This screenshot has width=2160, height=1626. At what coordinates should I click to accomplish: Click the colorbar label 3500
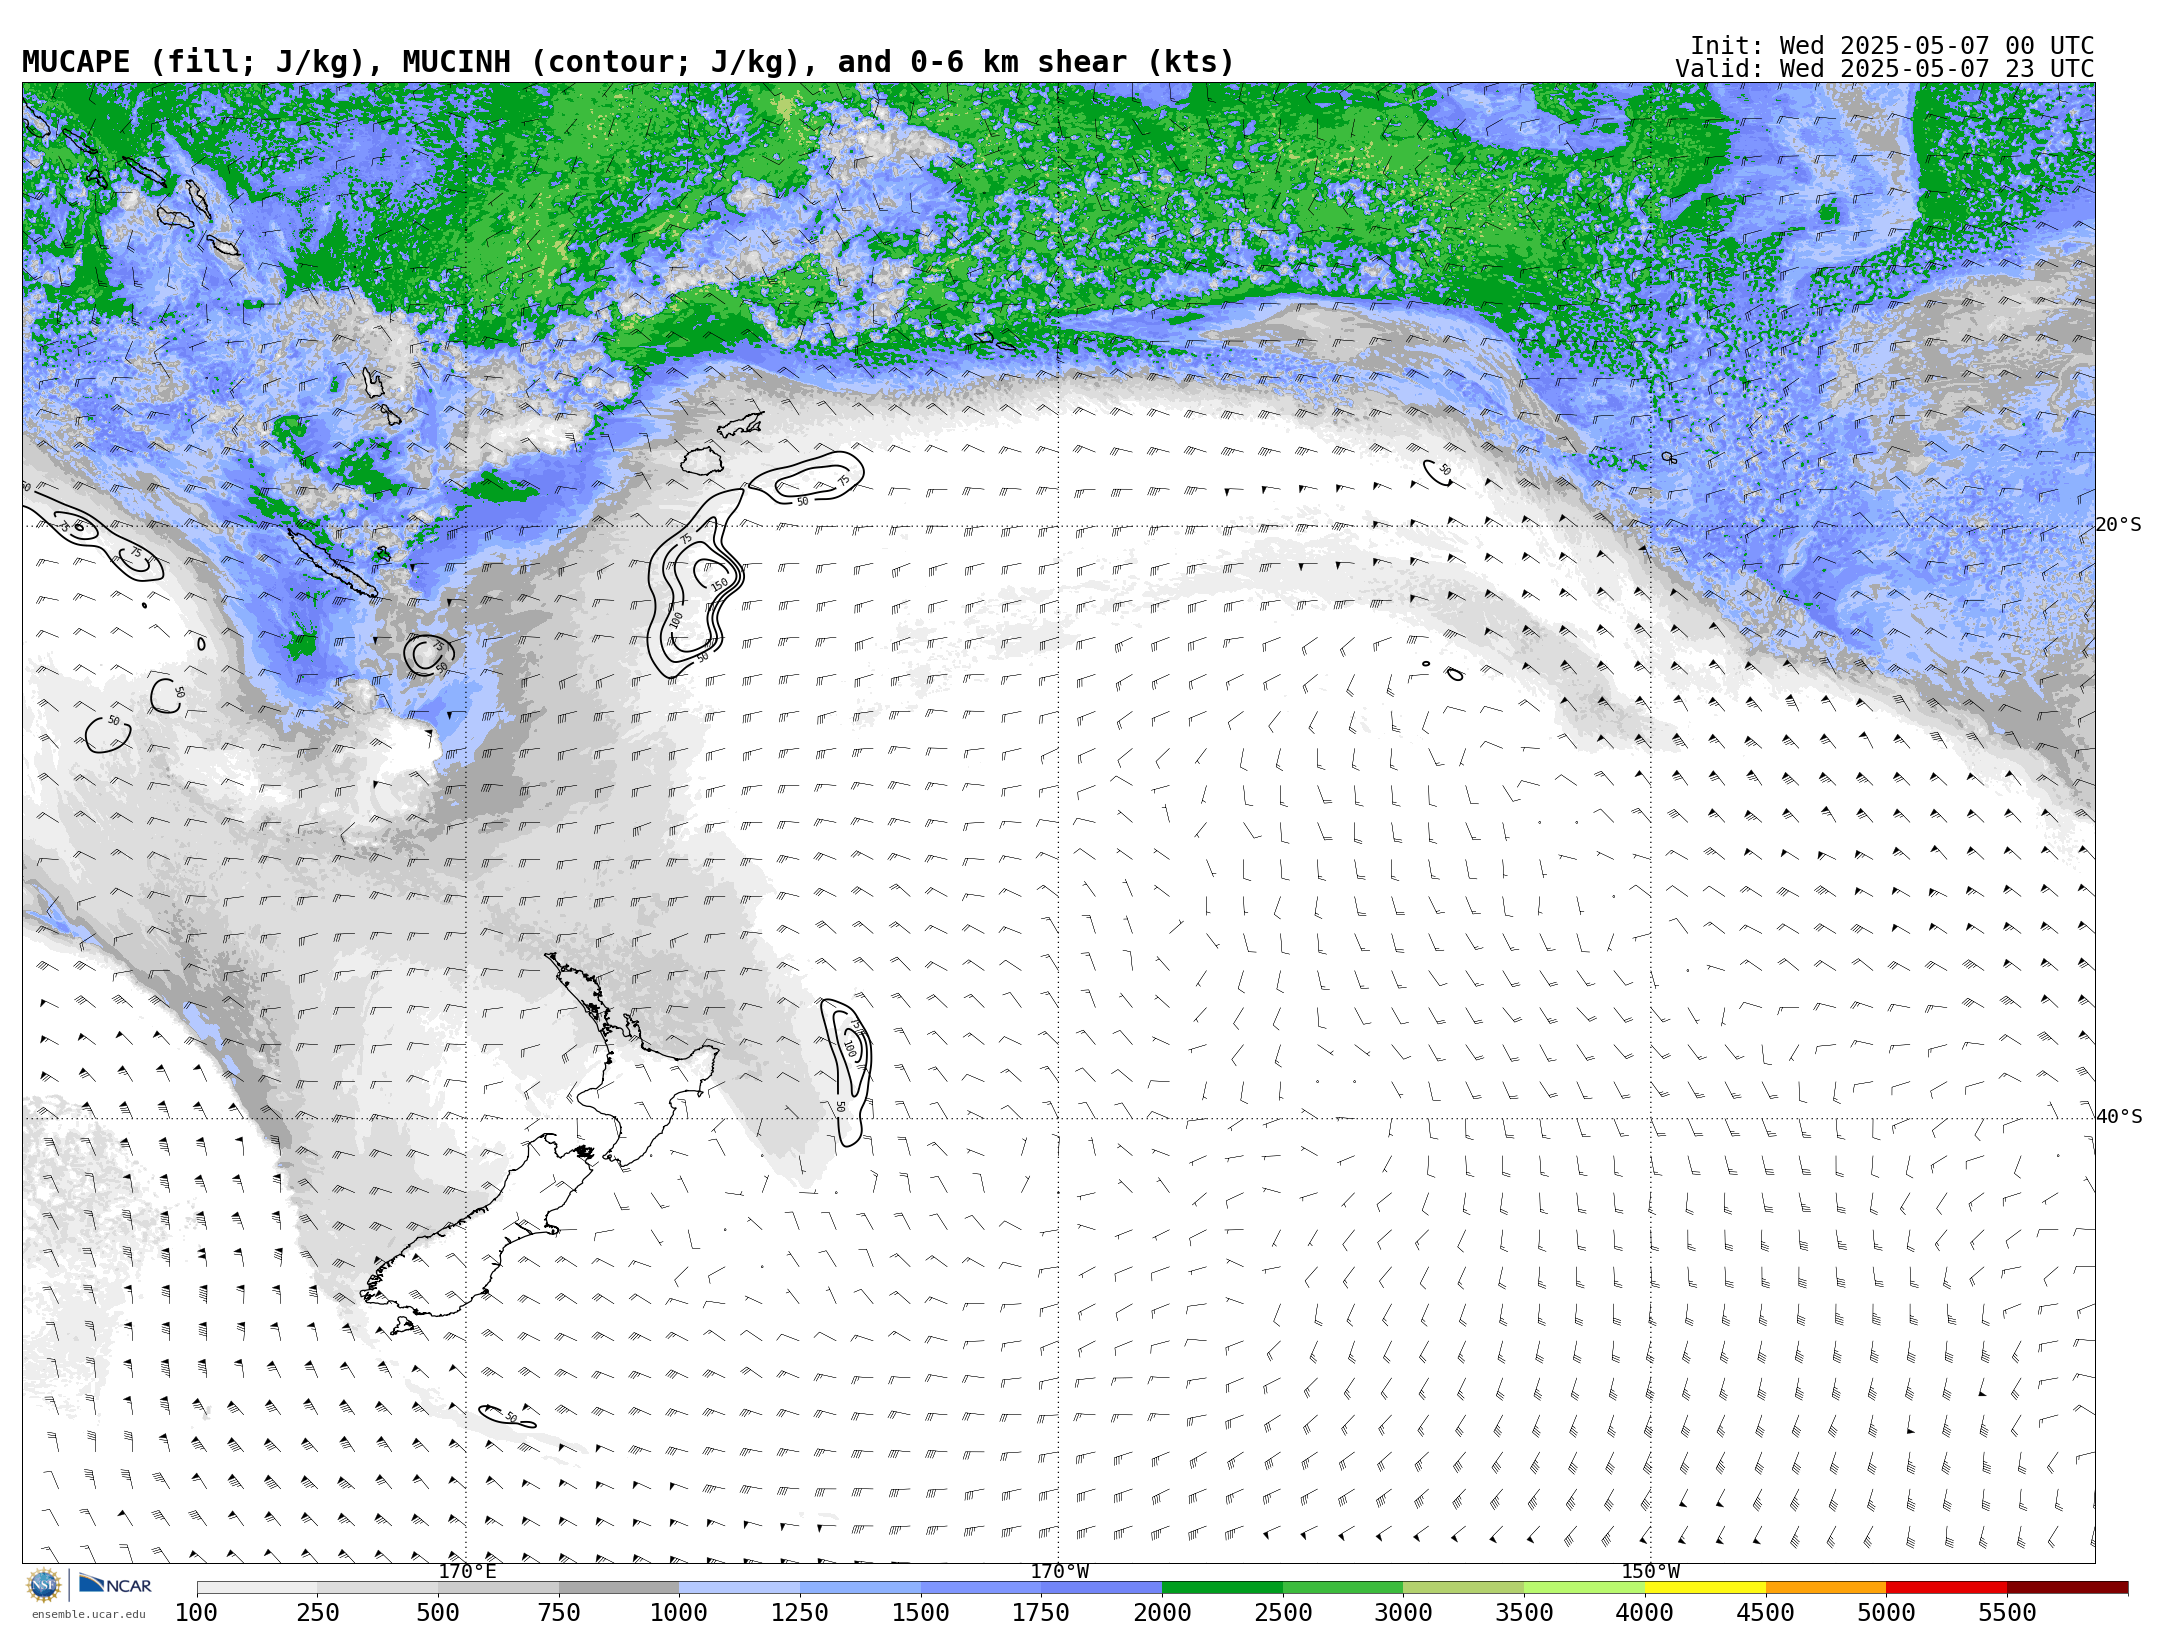pyautogui.click(x=1524, y=1613)
